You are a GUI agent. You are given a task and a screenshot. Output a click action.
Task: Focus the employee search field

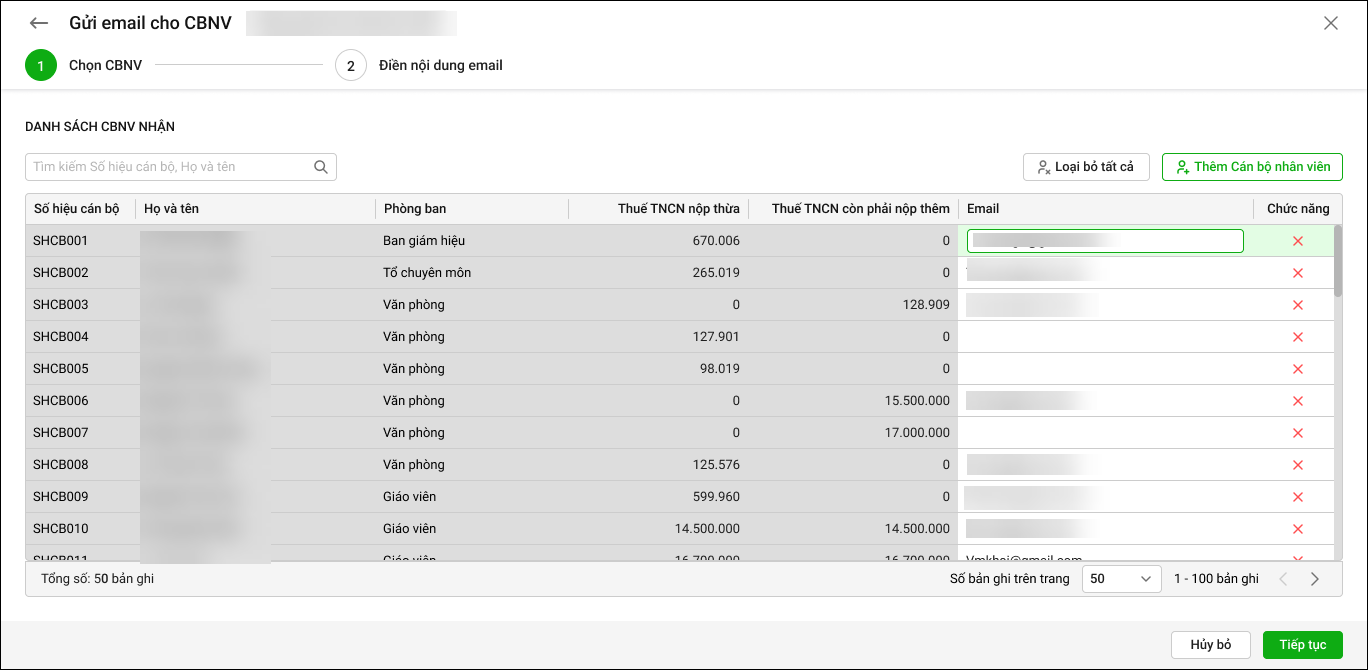tap(170, 167)
